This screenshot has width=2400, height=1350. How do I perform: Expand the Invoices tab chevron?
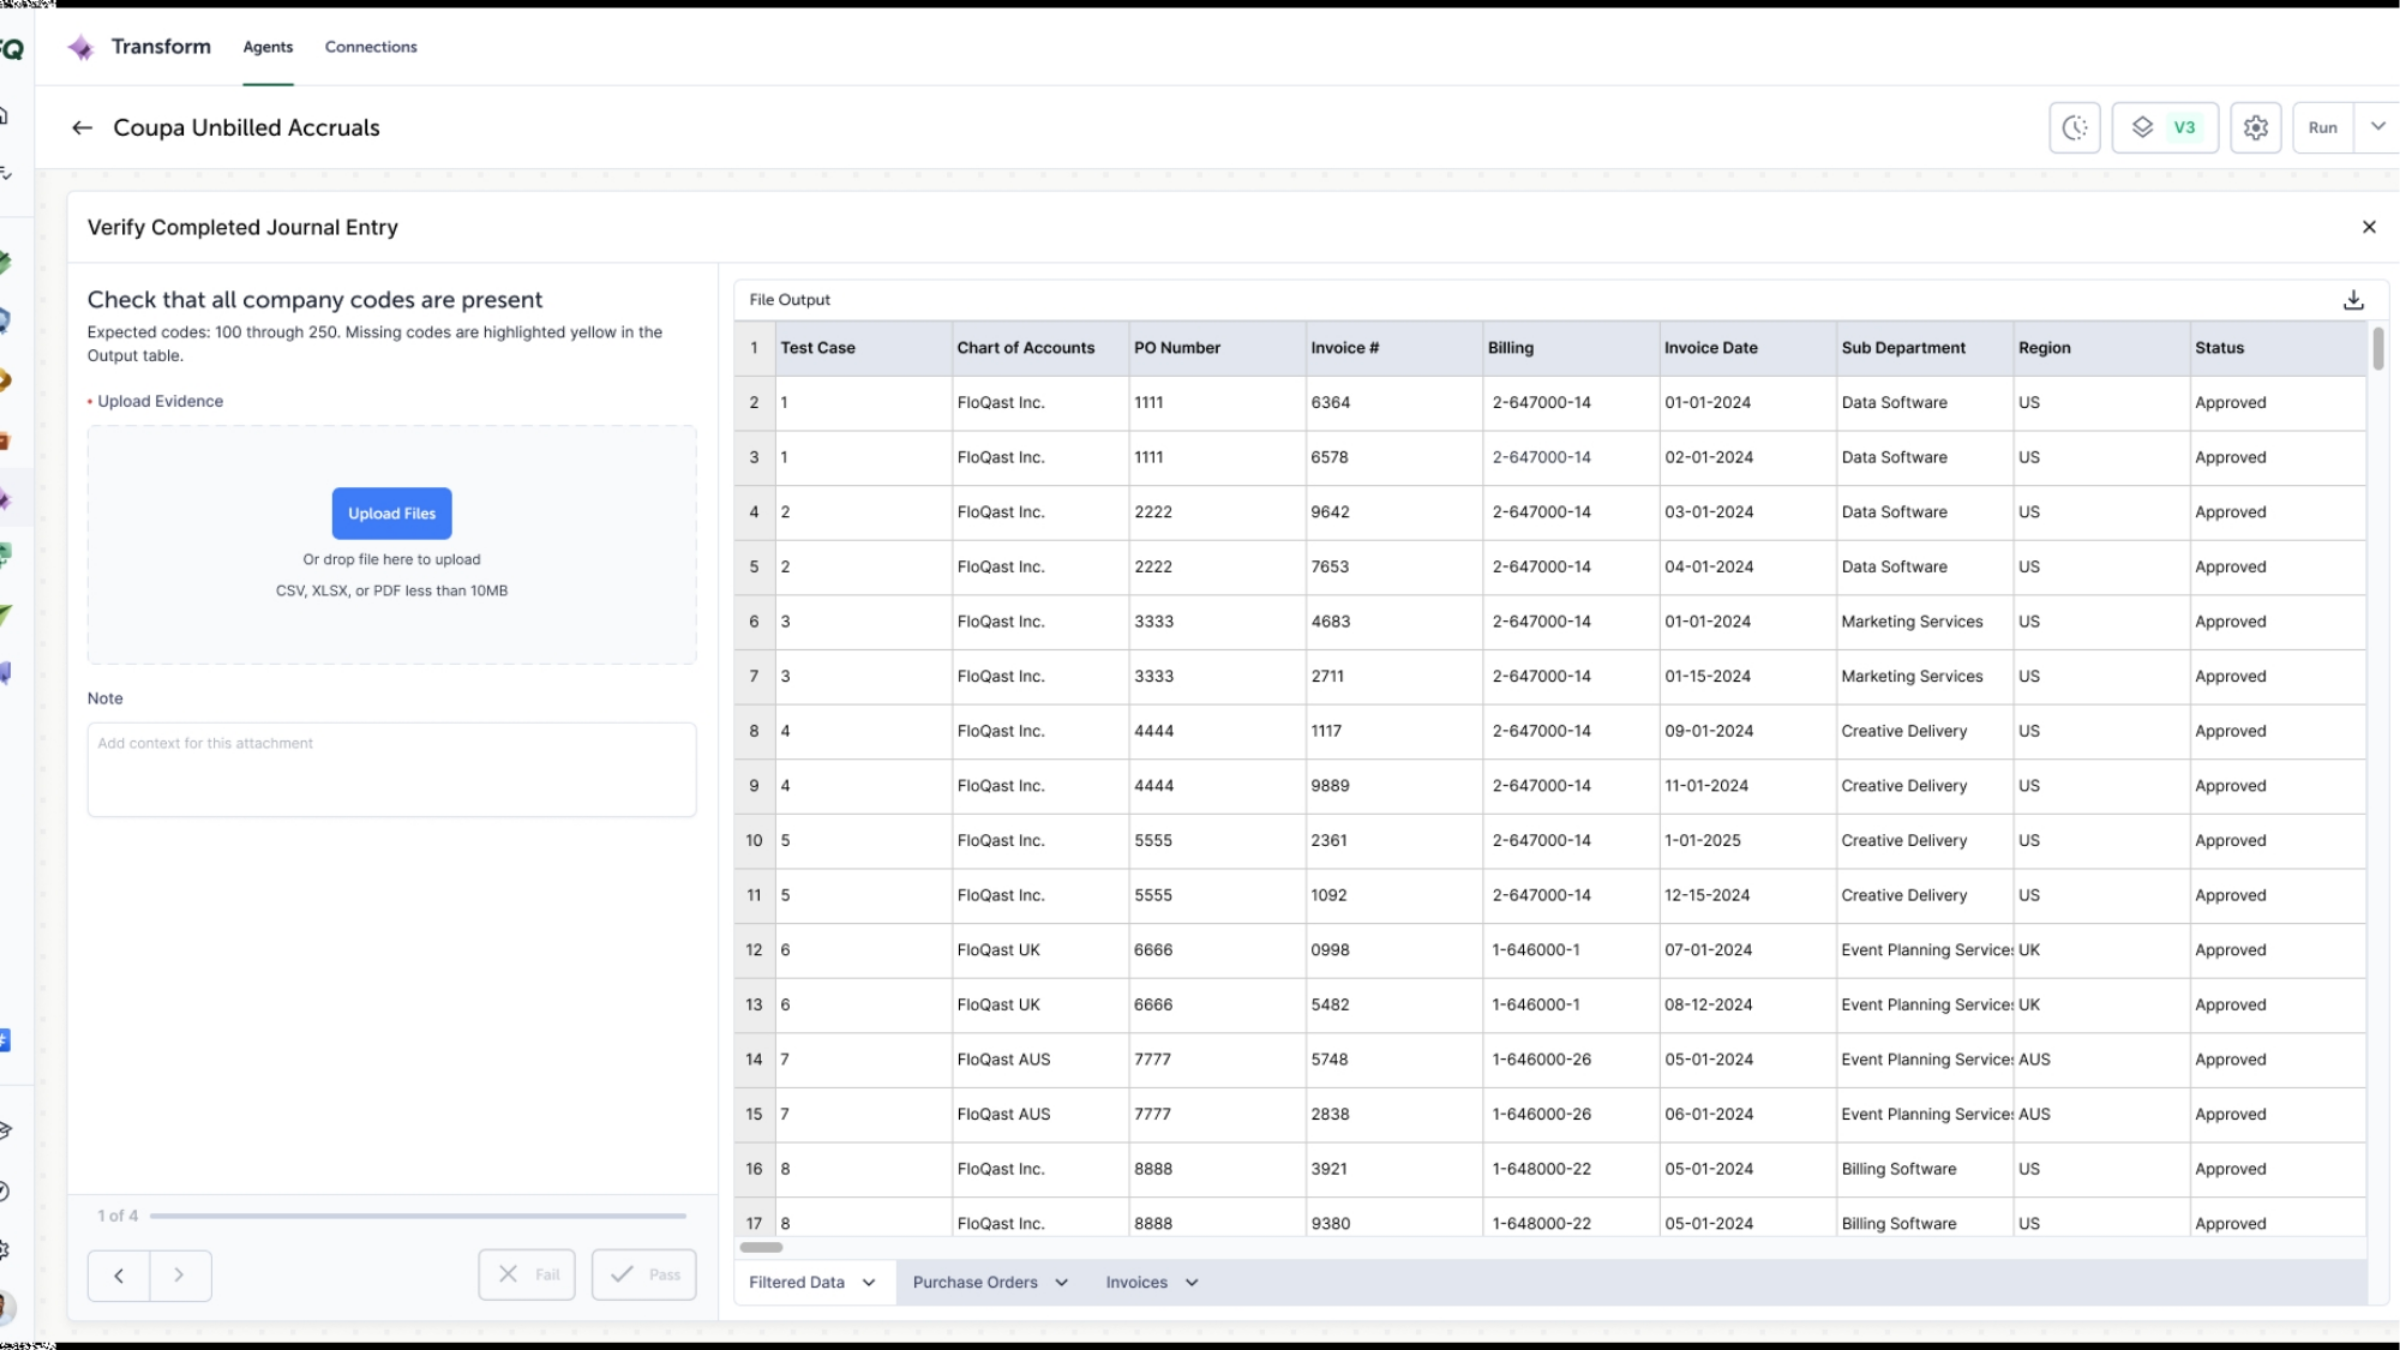click(1192, 1283)
